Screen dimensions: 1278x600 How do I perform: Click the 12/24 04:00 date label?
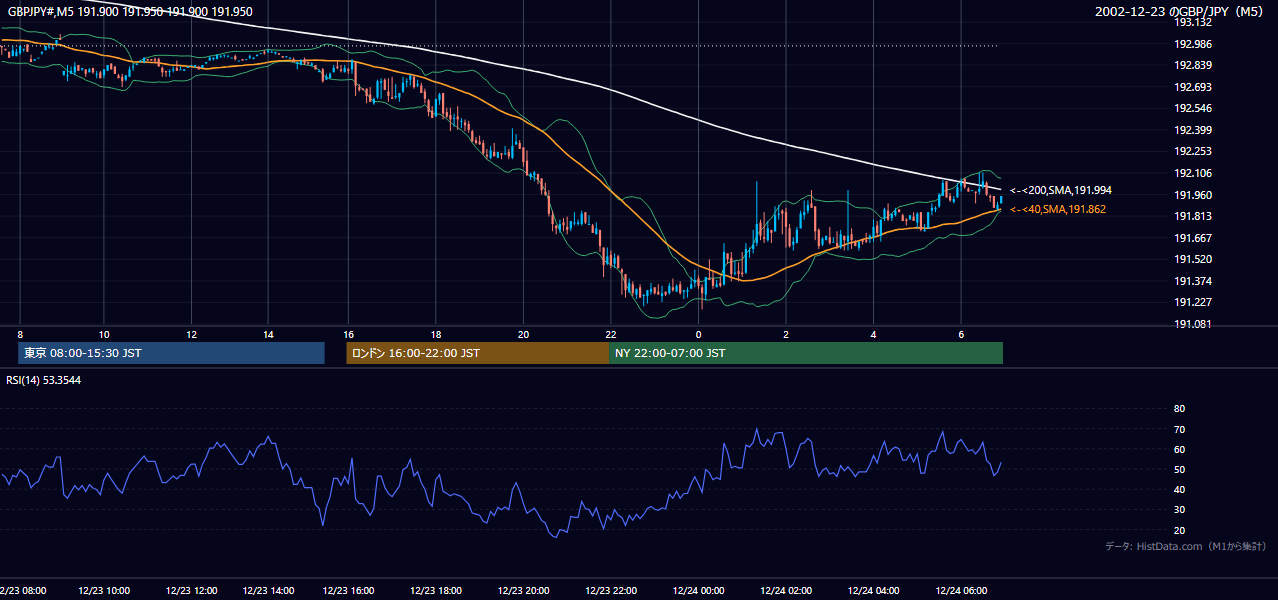point(874,591)
